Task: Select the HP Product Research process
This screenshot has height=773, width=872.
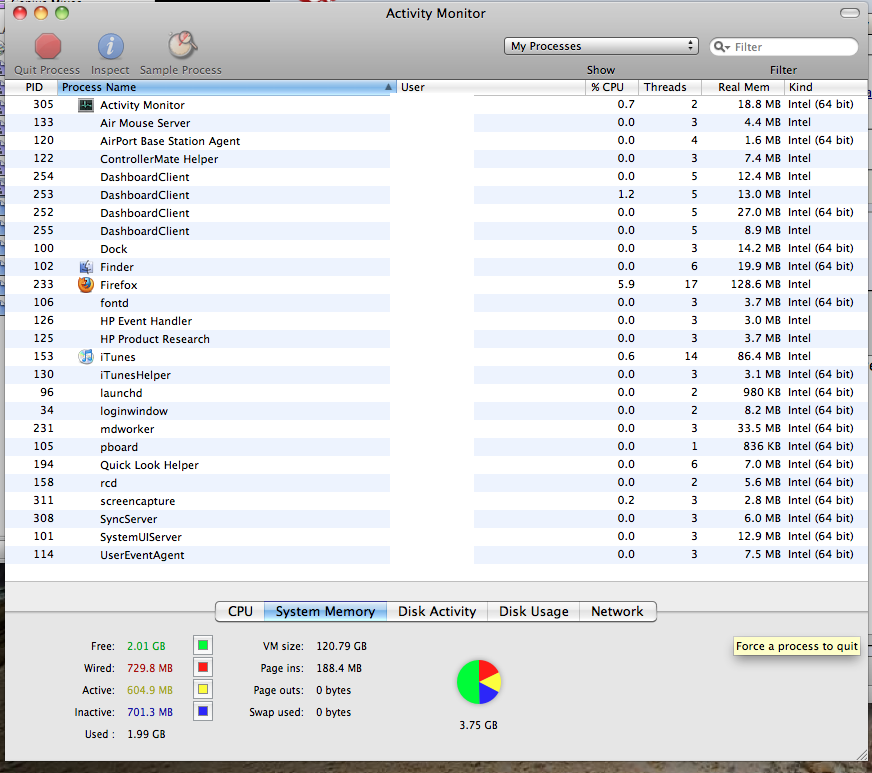Action: coord(436,339)
